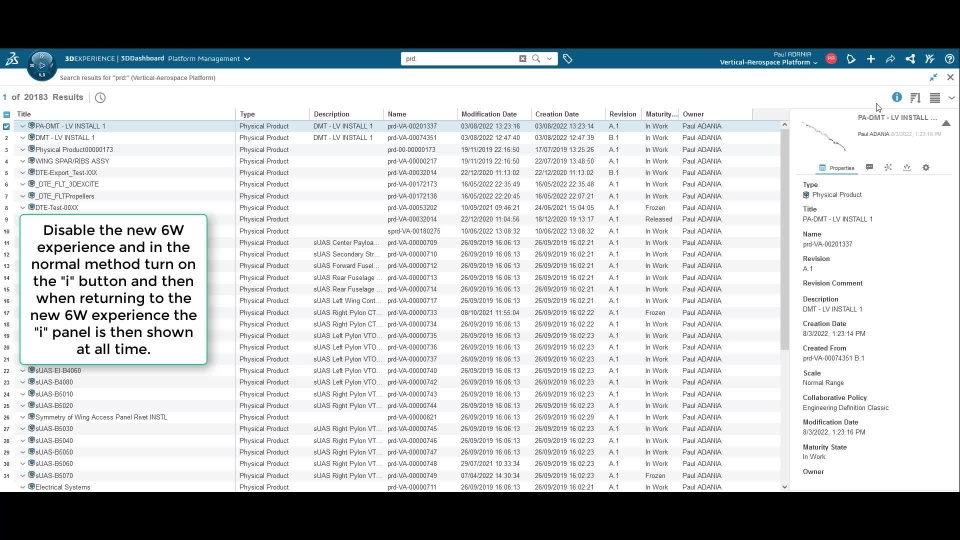Select _DTE_FLT_3DEXCITE row title
Image resolution: width=960 pixels, height=540 pixels.
(67, 184)
